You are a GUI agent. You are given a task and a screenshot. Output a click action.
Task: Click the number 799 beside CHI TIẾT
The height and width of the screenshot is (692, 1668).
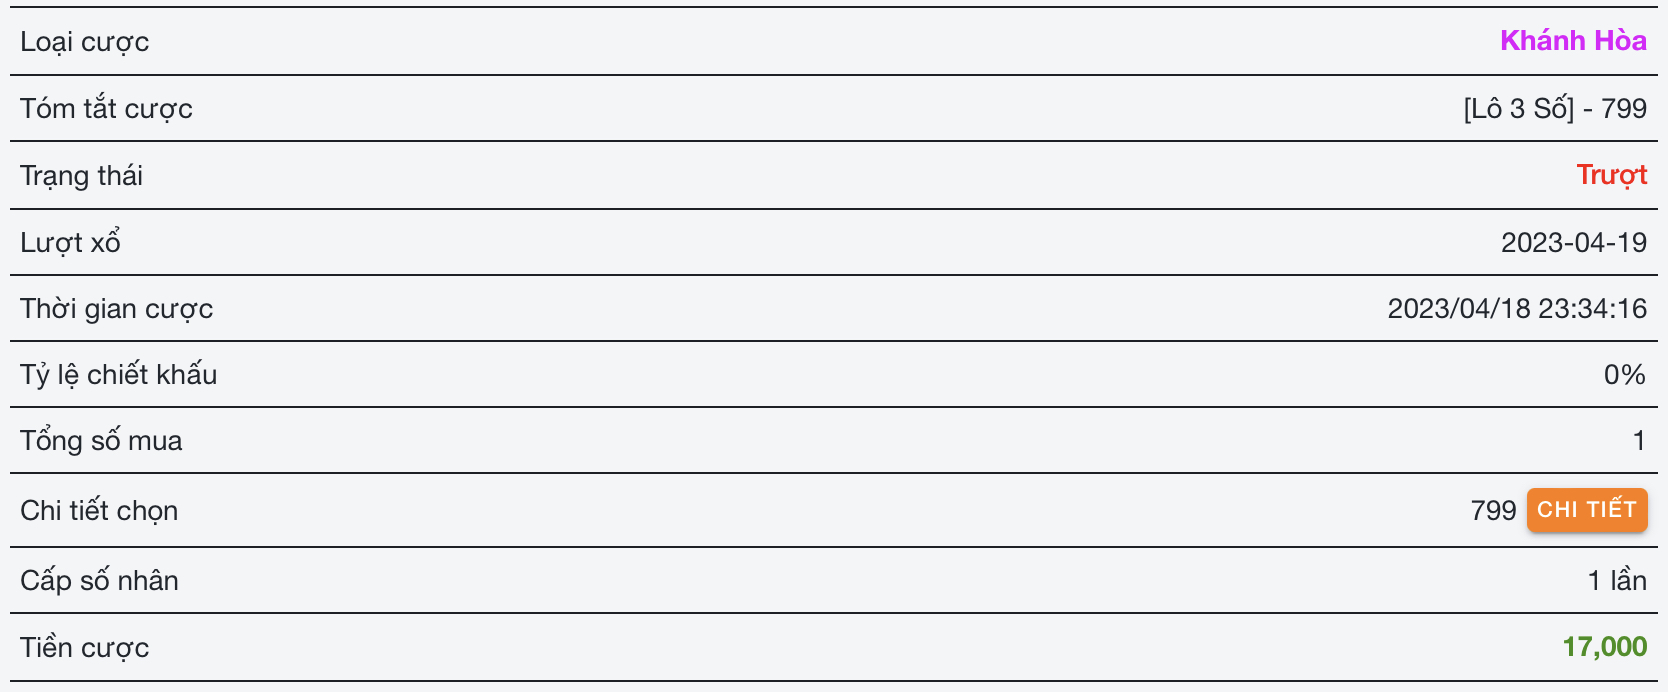click(x=1493, y=510)
